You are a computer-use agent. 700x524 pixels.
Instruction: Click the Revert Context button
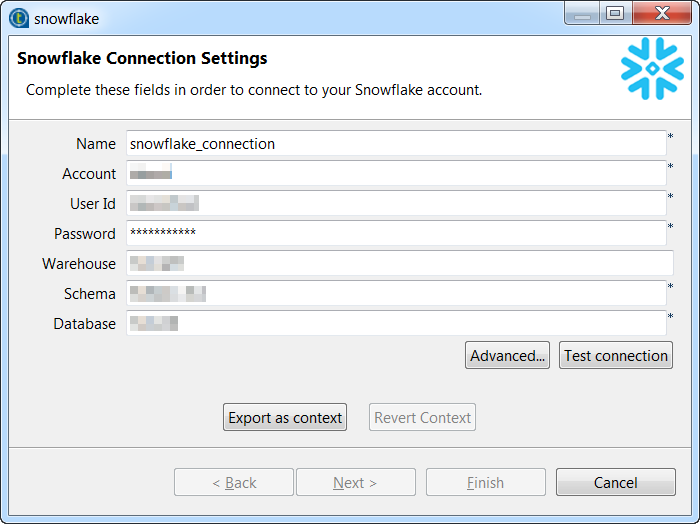[x=423, y=418]
